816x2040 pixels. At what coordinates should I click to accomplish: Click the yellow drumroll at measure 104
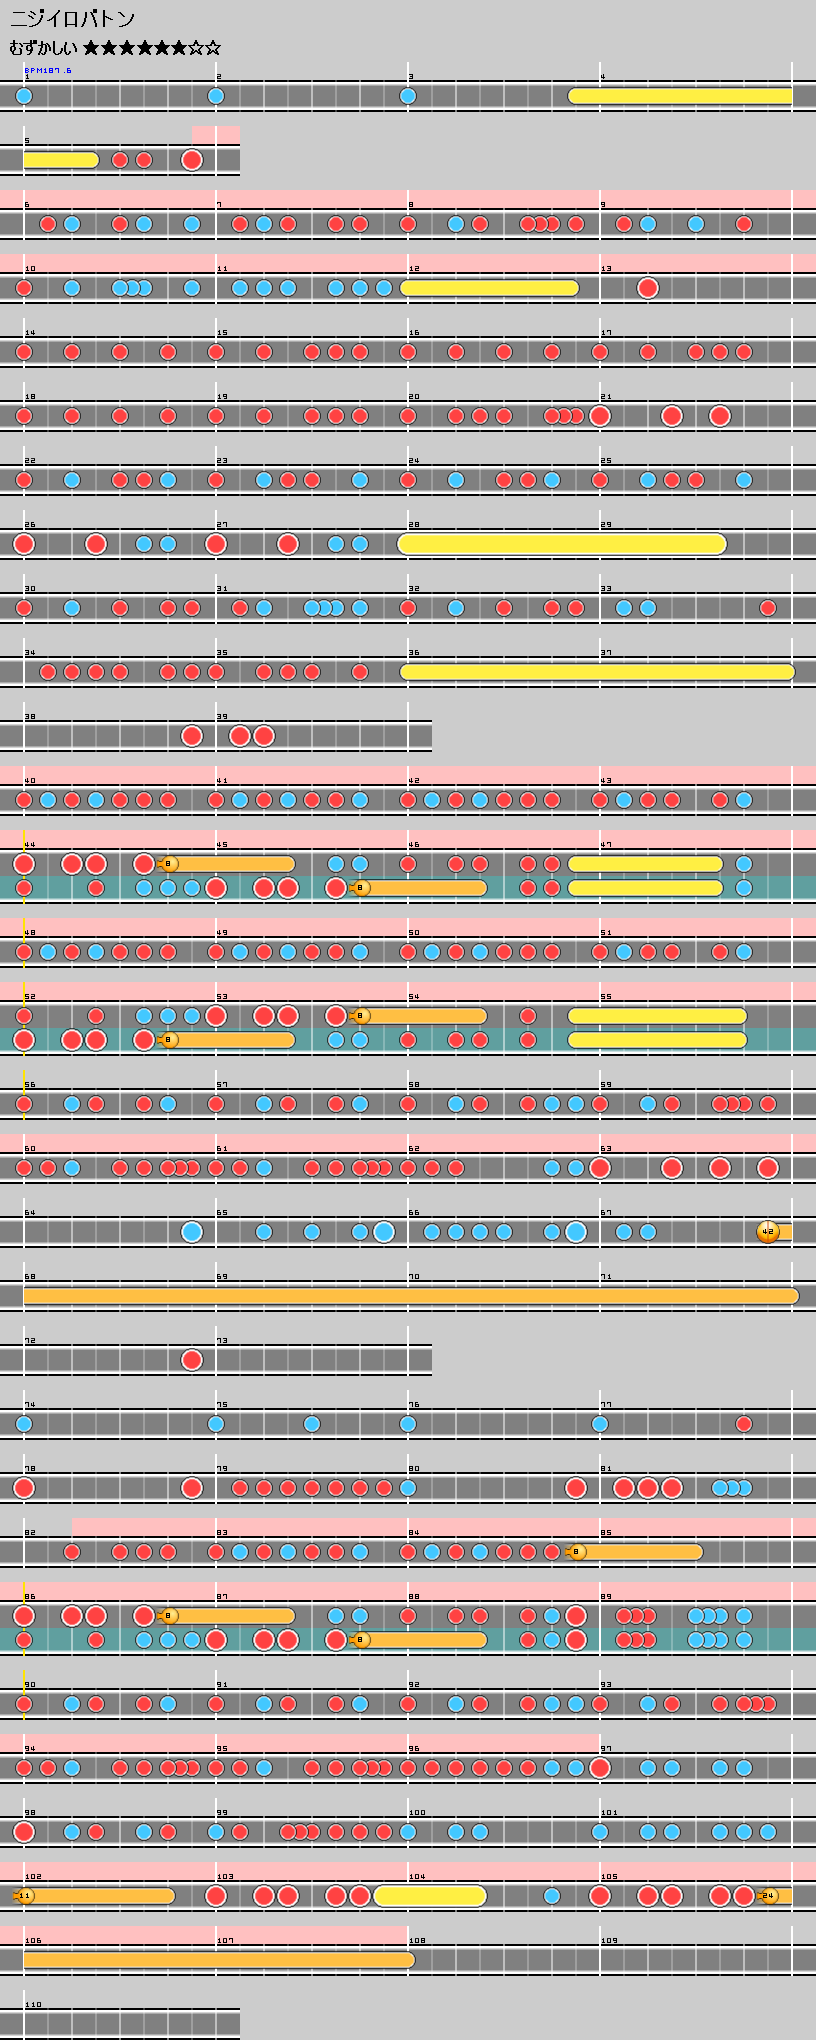[x=430, y=1896]
